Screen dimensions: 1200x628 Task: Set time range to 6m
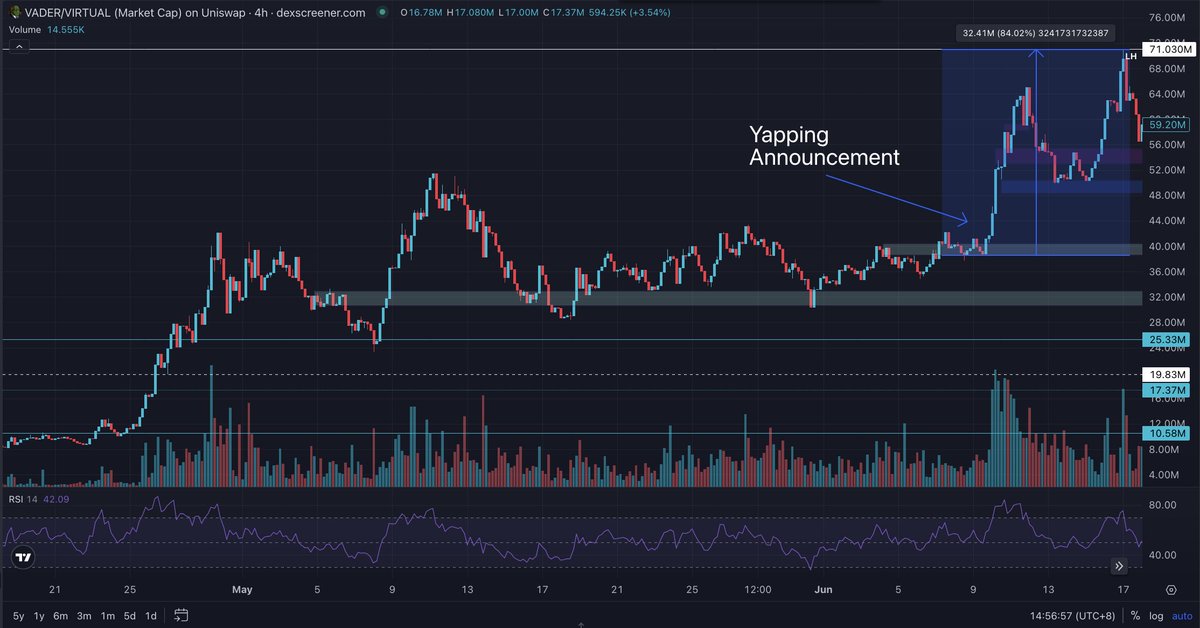click(x=61, y=615)
